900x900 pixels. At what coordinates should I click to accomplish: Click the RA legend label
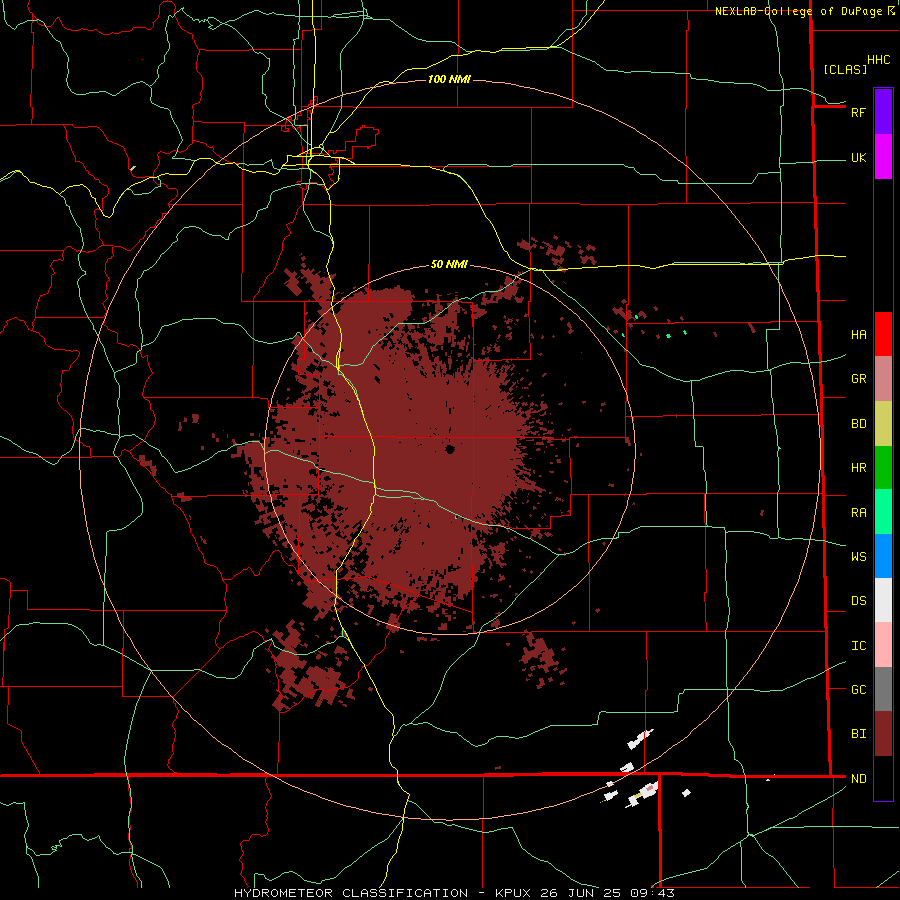pyautogui.click(x=858, y=513)
